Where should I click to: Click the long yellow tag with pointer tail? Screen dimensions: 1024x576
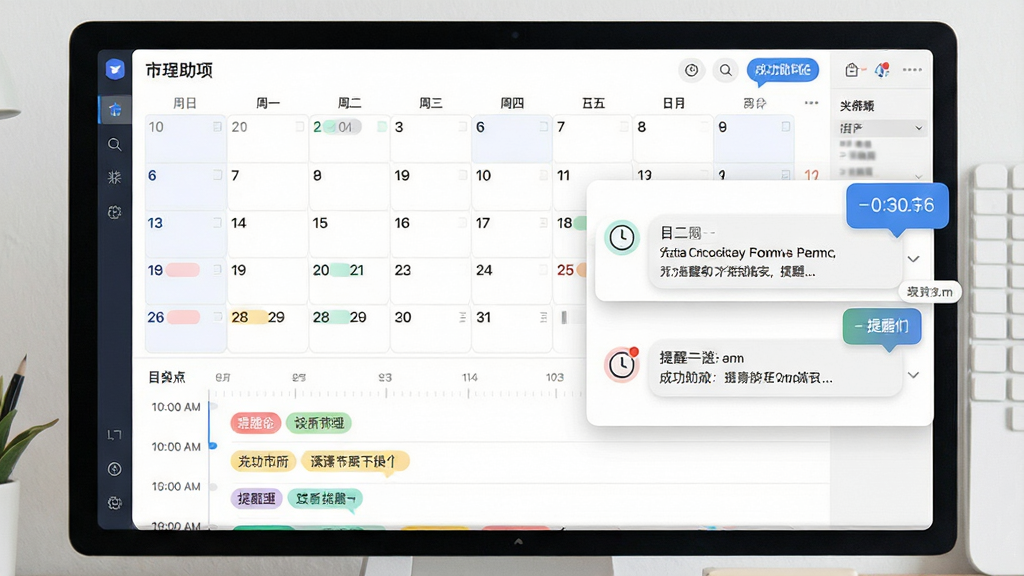[355, 462]
